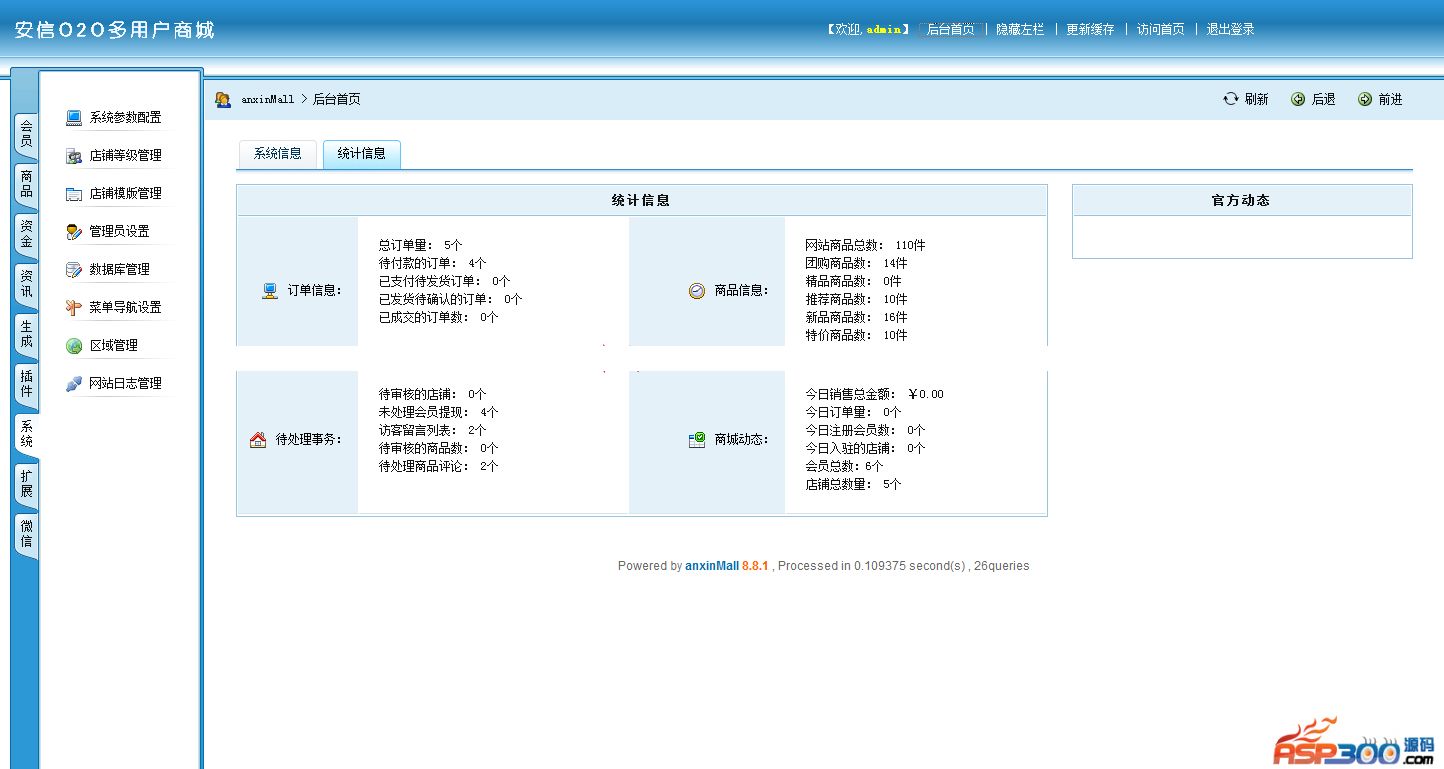Viewport: 1444px width, 769px height.
Task: Click the 菜单导航设置 signpost icon
Action: 74,308
